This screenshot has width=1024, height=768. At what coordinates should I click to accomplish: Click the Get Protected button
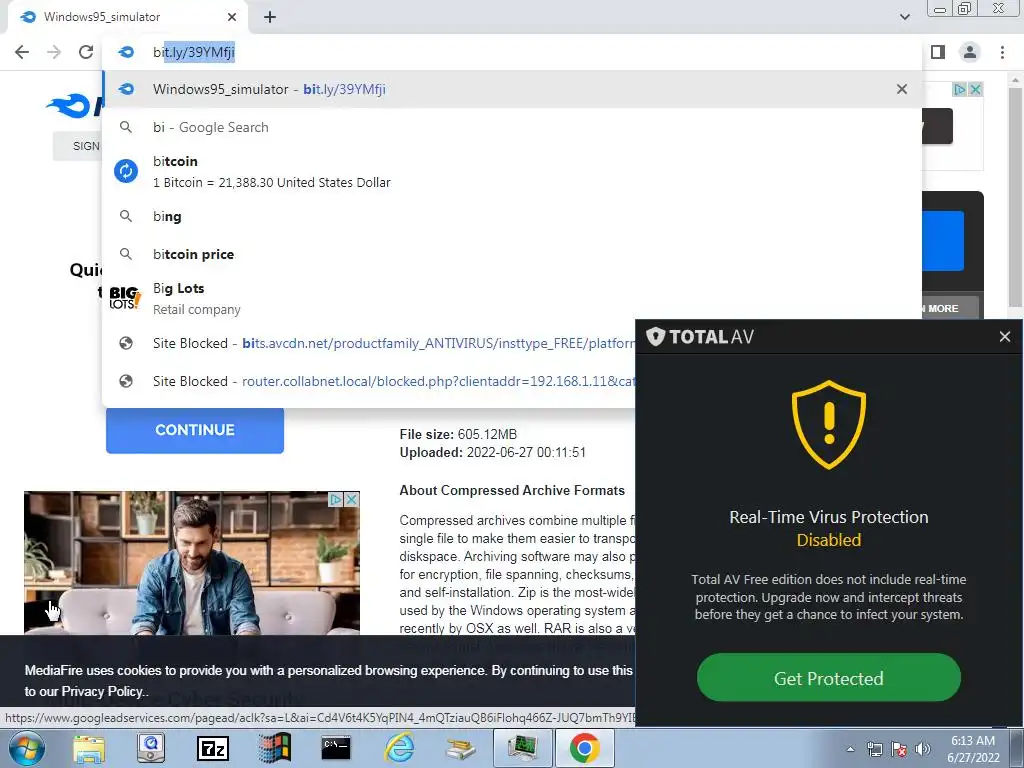[829, 678]
